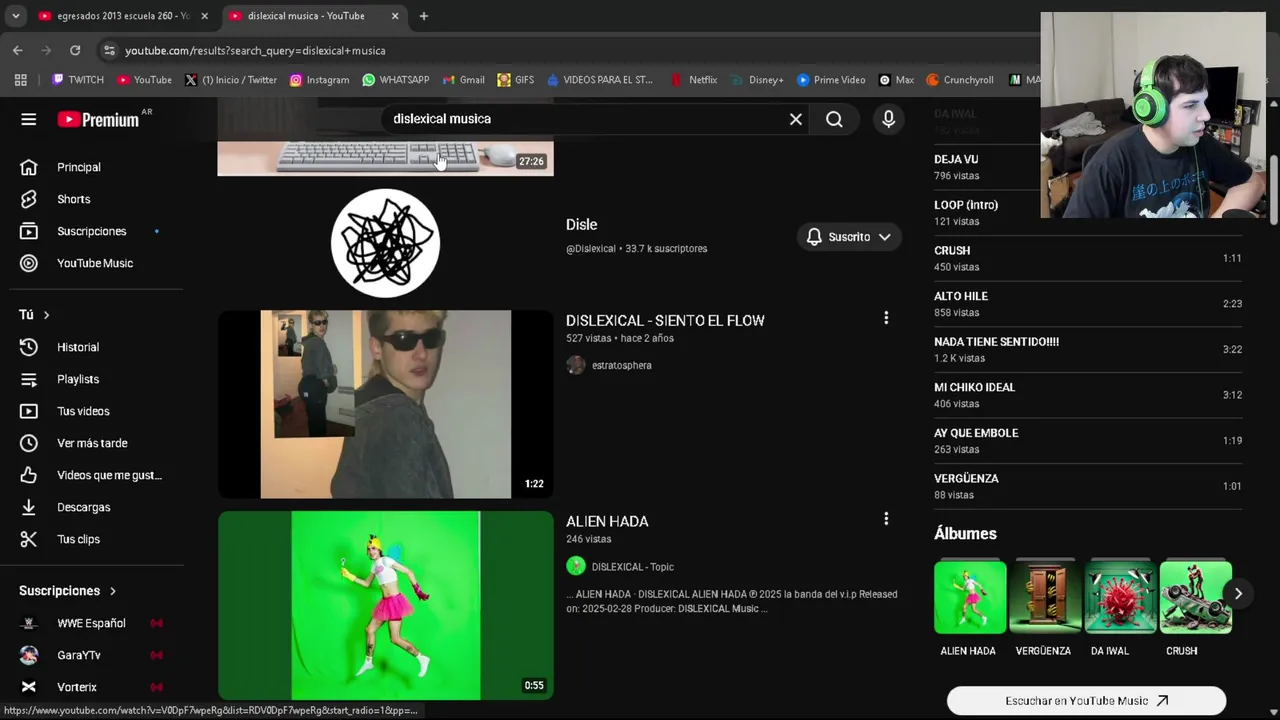Click the browser back arrow
This screenshot has width=1280, height=720.
coord(17,50)
